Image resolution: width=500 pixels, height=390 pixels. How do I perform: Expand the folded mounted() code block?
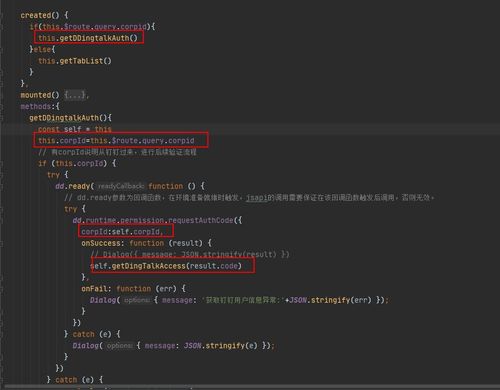click(76, 95)
